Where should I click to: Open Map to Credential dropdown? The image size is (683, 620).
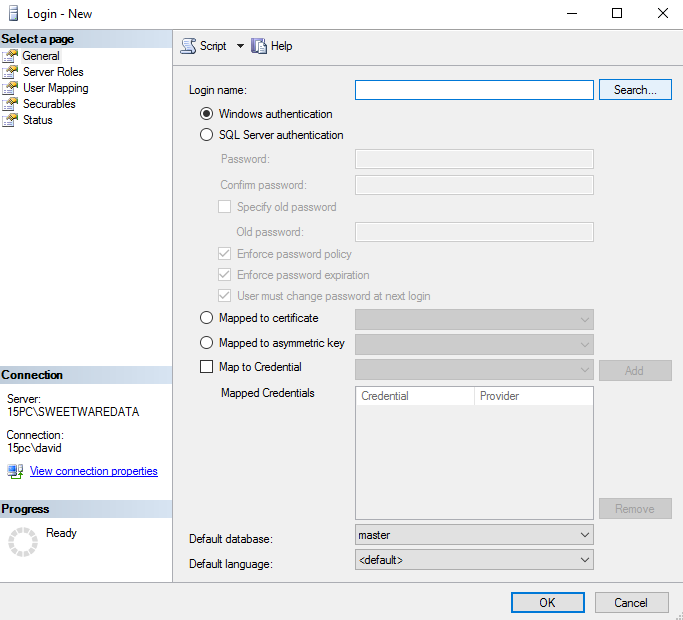[x=474, y=369]
